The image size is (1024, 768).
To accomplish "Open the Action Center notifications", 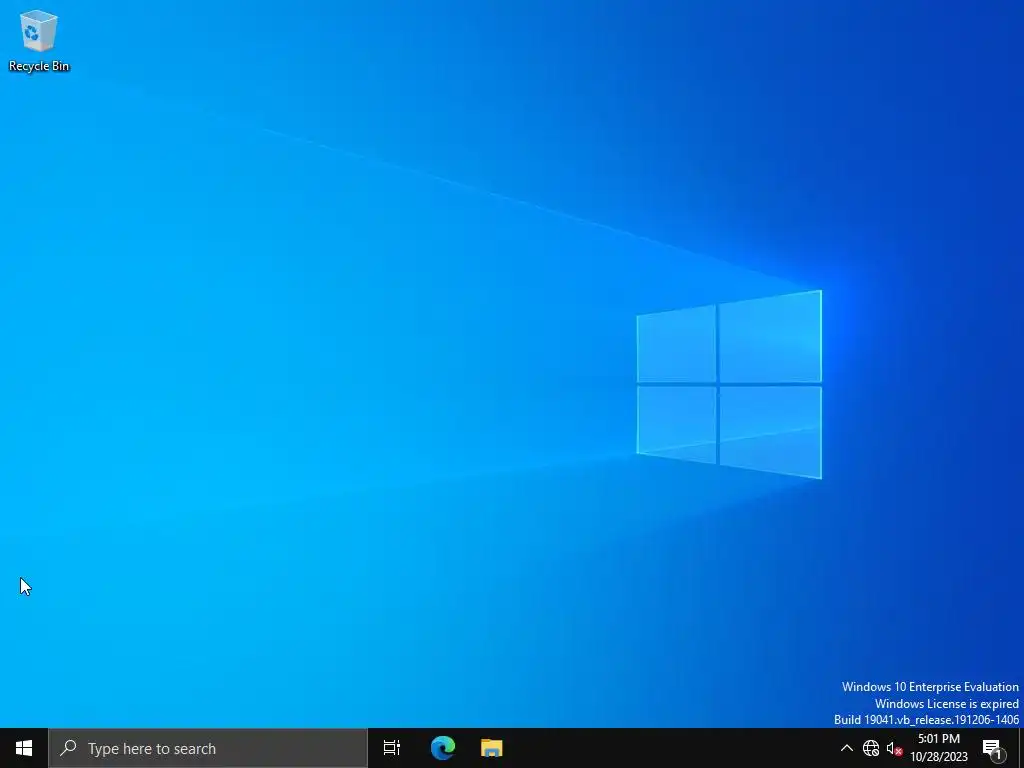I will click(x=992, y=748).
